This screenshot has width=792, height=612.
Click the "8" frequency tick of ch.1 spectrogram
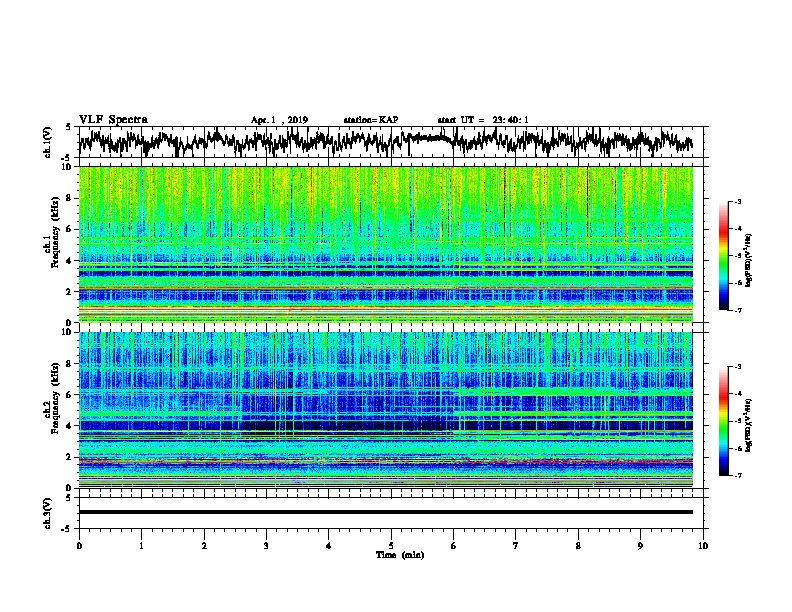[69, 198]
